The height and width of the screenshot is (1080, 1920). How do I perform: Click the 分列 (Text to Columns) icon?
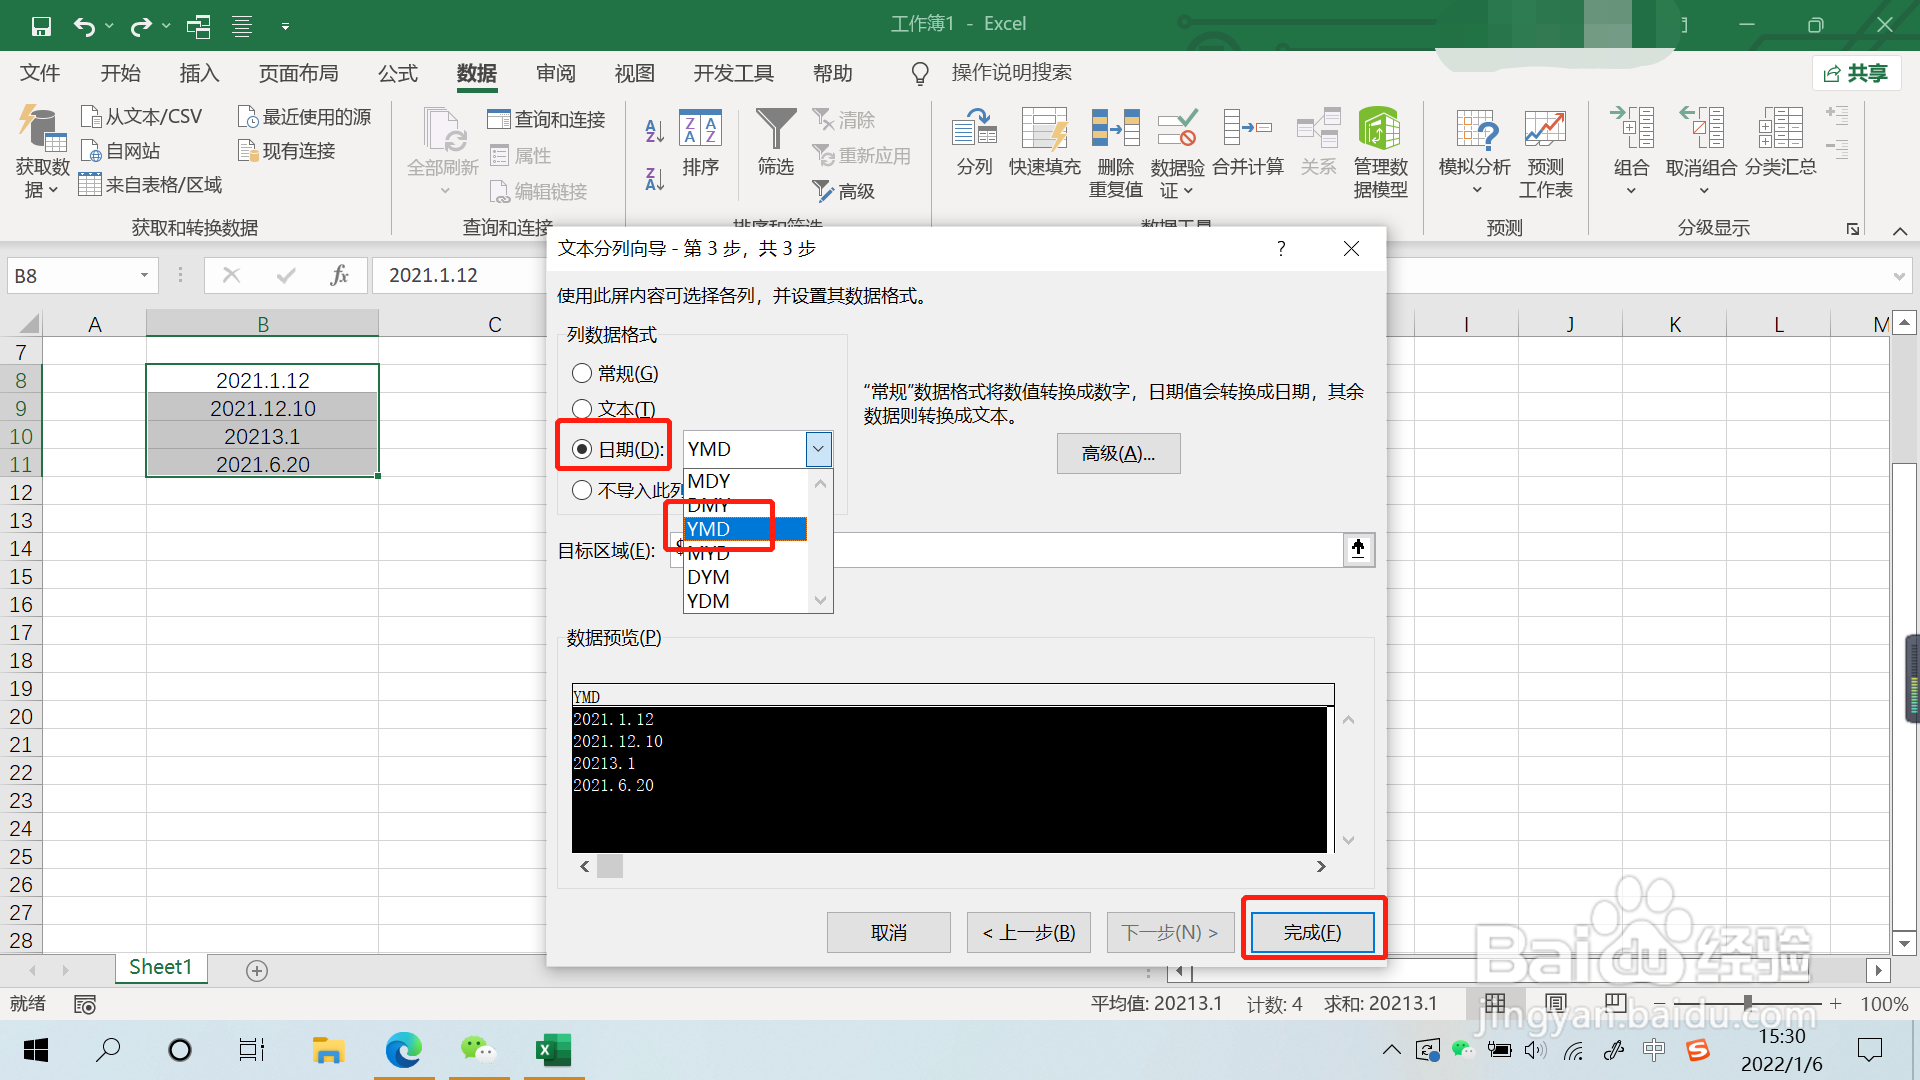(x=974, y=130)
